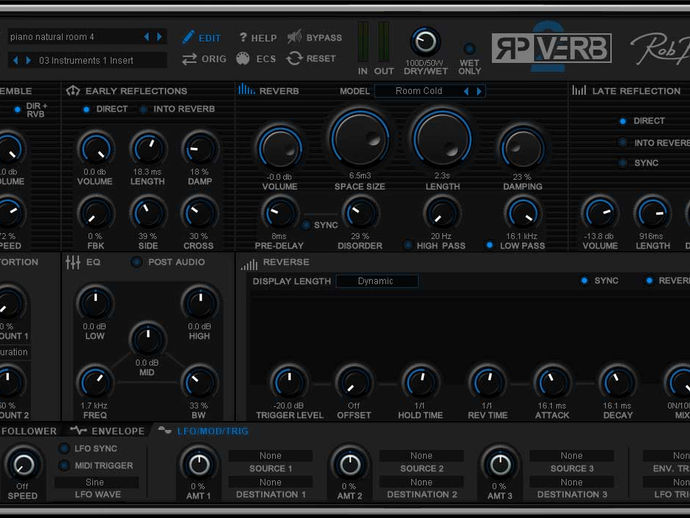Viewport: 690px width, 518px height.
Task: Click the Reverb section bars icon
Action: [246, 90]
